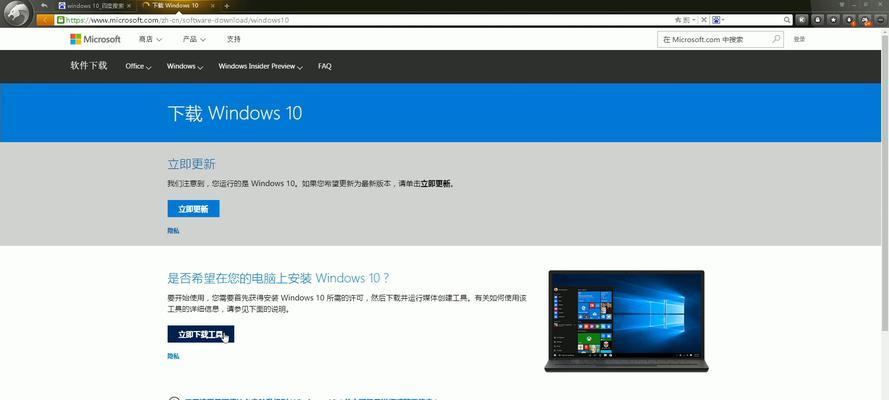The image size is (889, 400).
Task: Open 隐私 link under 立即更新
Action: tap(173, 231)
